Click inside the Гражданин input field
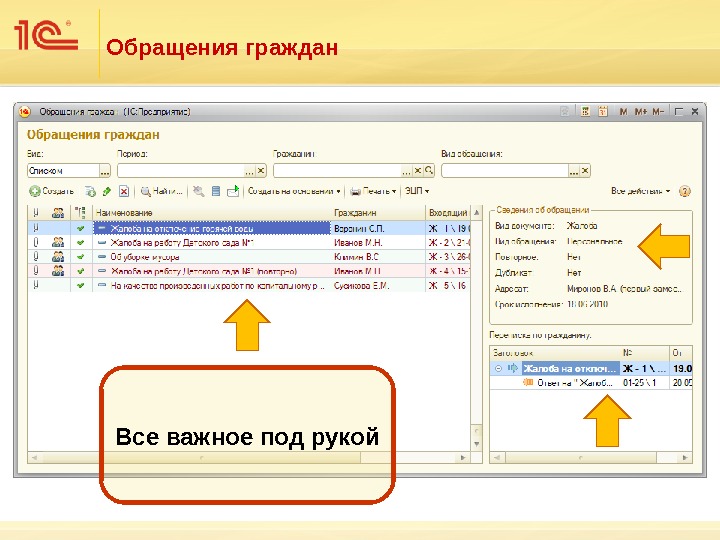Screen dimensions: 720x540 (337, 171)
